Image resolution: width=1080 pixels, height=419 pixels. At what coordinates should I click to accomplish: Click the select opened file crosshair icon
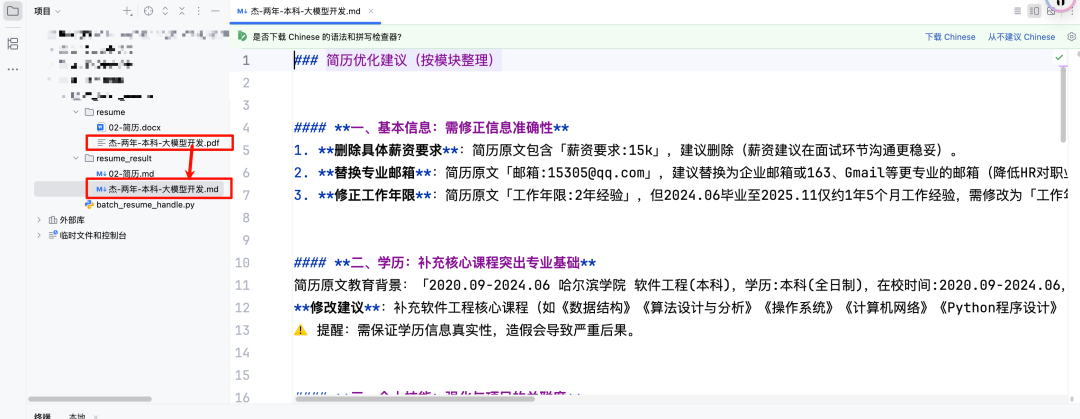click(x=149, y=11)
